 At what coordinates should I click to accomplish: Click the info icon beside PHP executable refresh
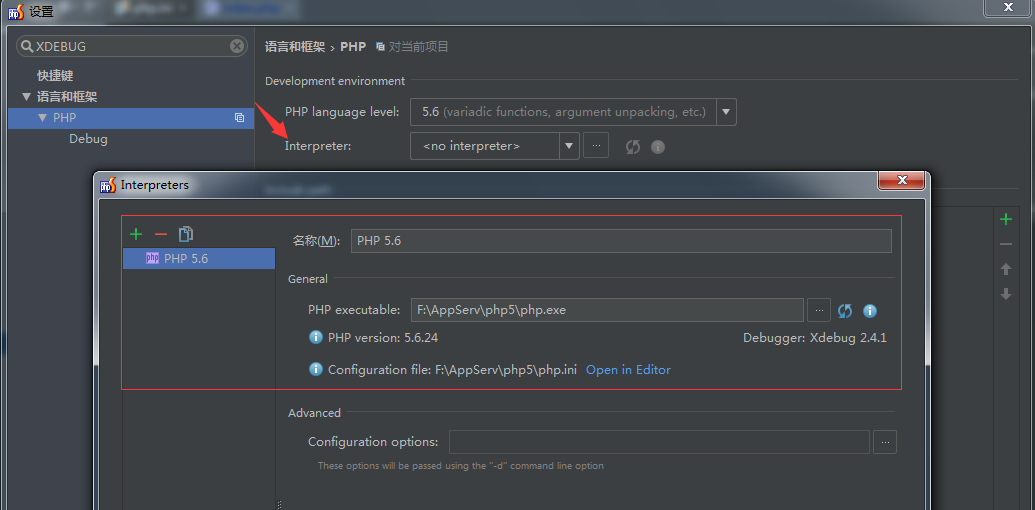(x=870, y=311)
